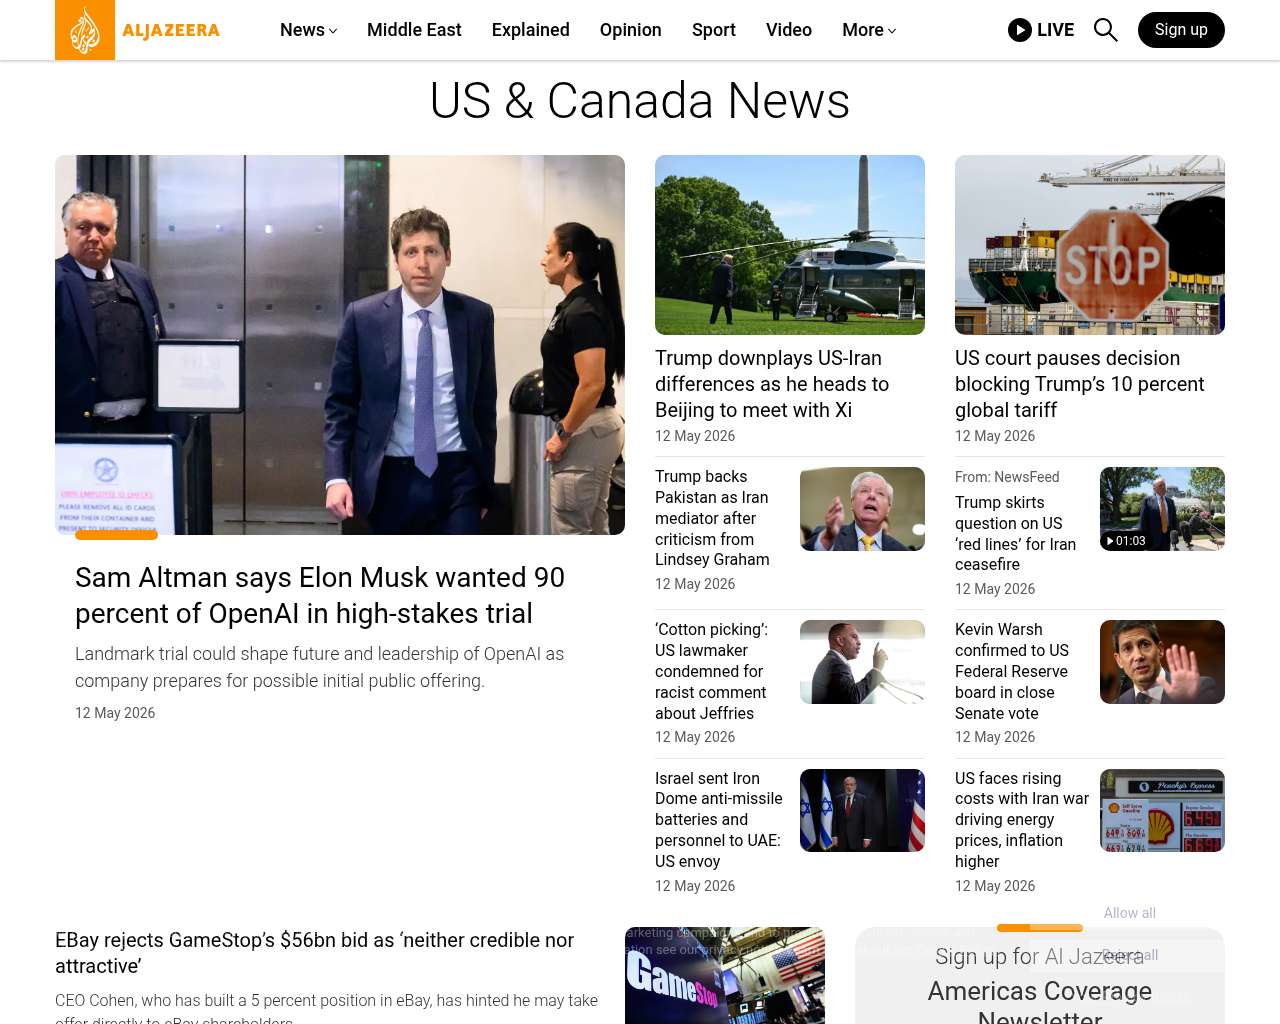1280x1024 pixels.
Task: Click the LIVE play icon
Action: 1019,30
